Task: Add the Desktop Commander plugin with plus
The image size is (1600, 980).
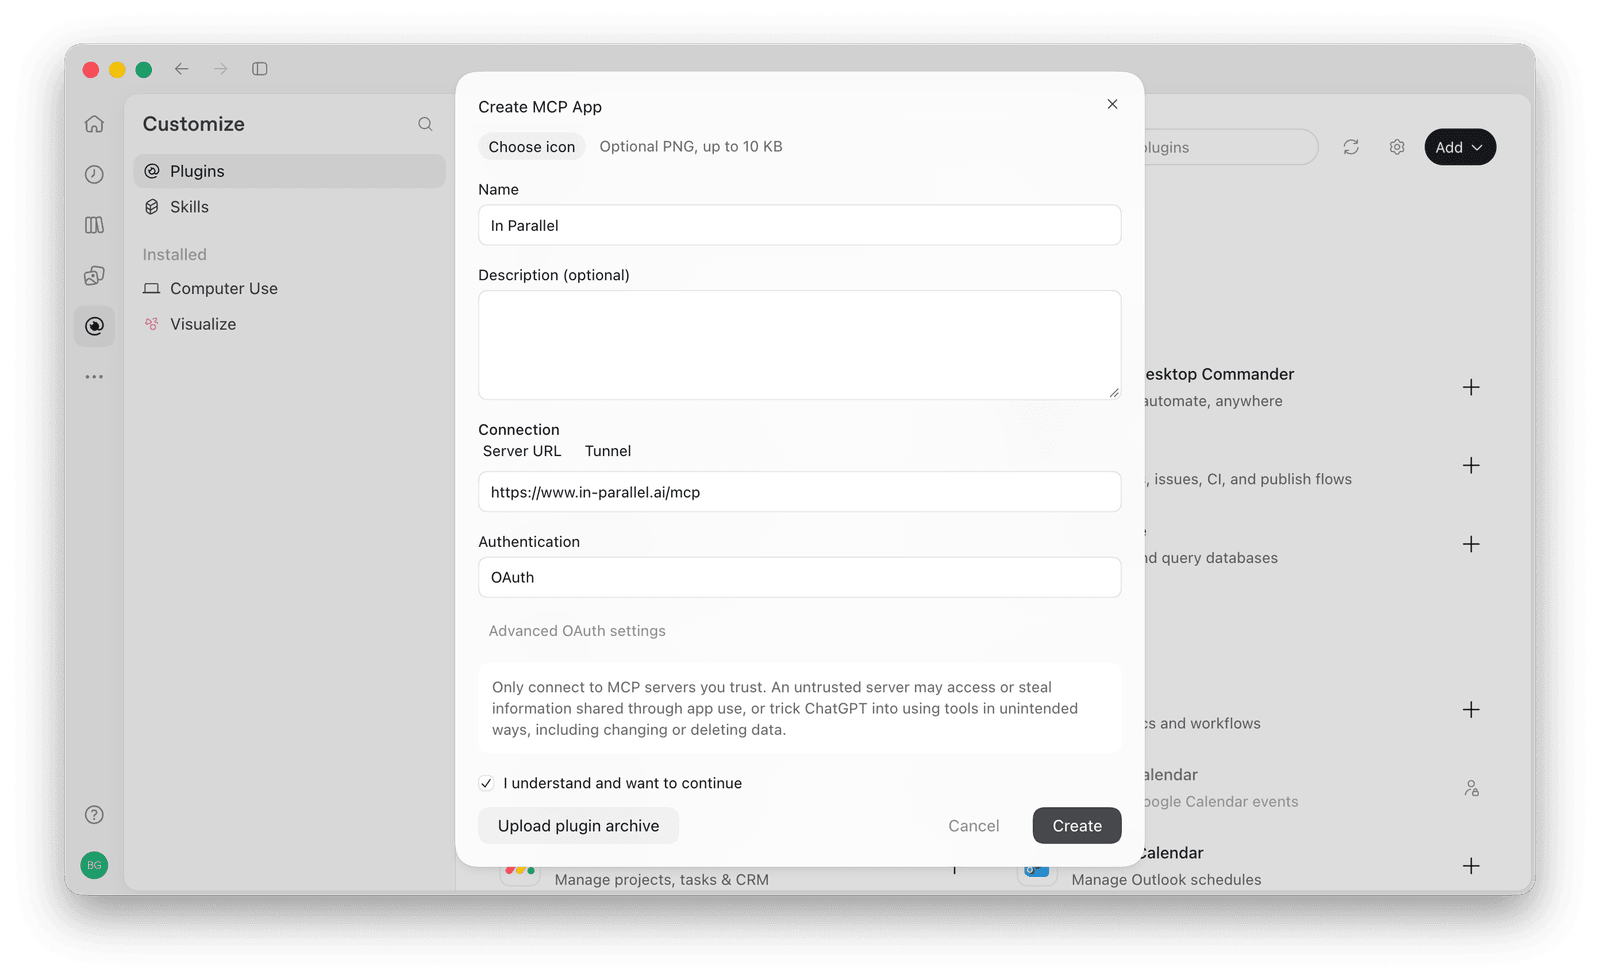Action: coord(1471,387)
